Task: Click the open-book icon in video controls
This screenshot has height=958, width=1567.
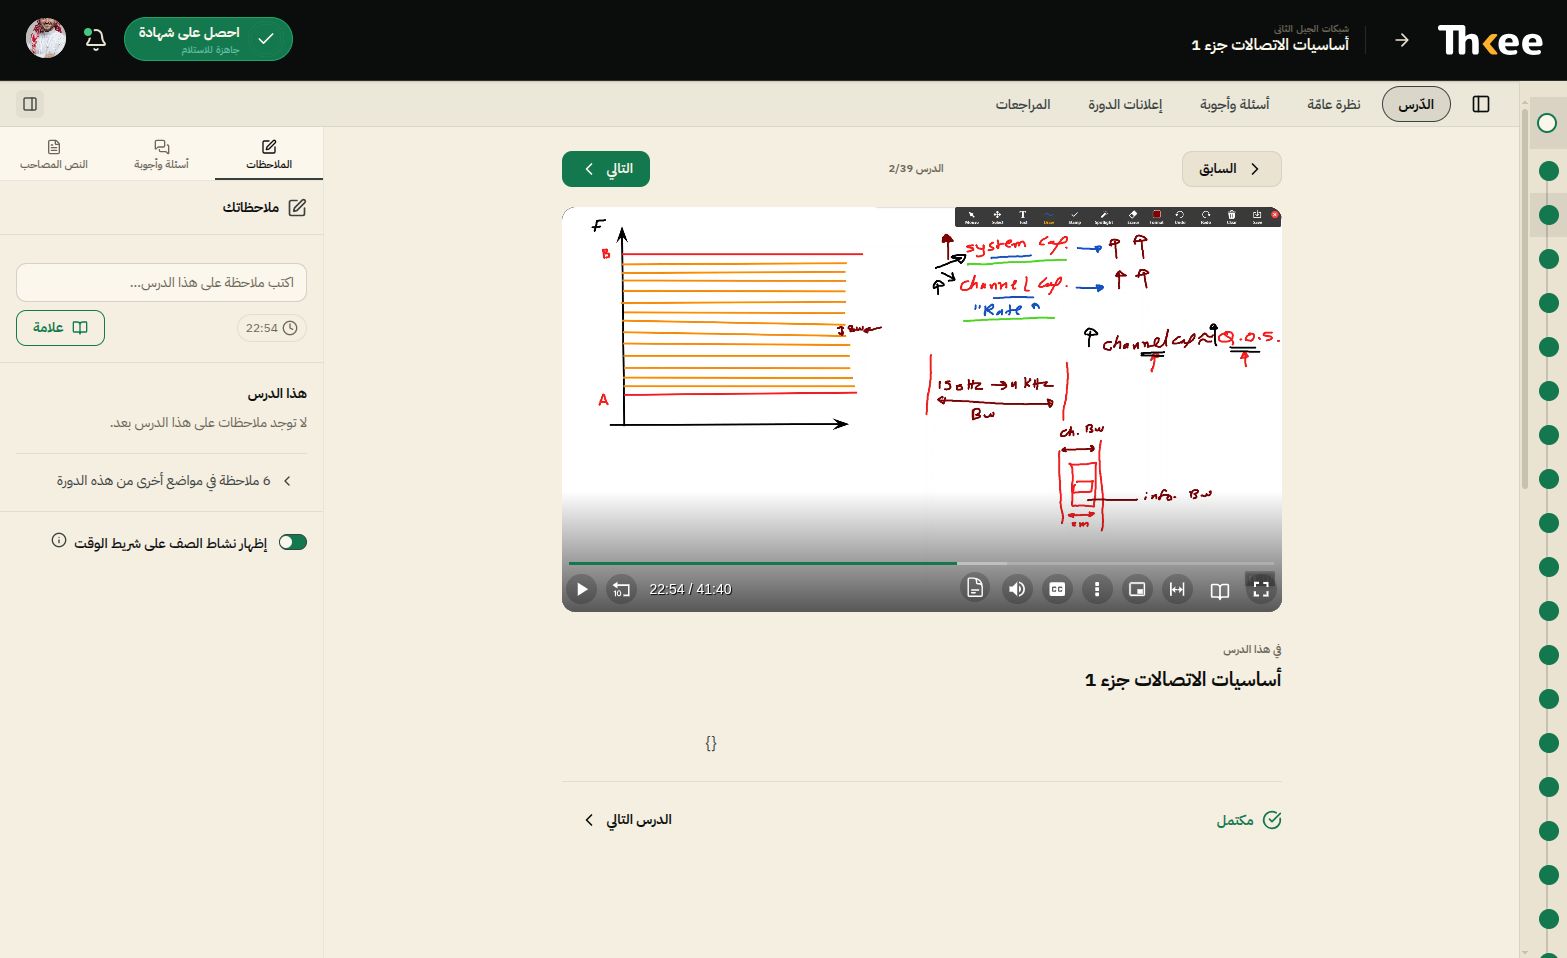Action: [x=1220, y=590]
